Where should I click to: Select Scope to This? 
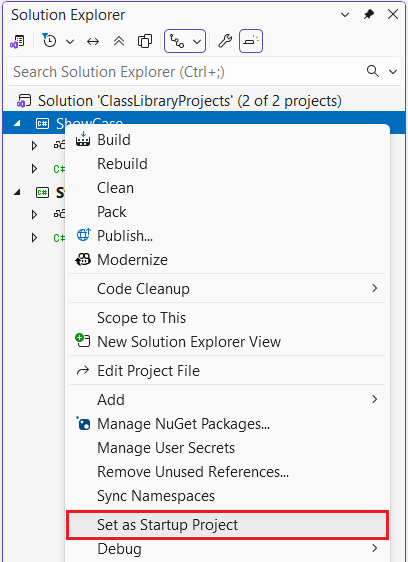[228, 318]
